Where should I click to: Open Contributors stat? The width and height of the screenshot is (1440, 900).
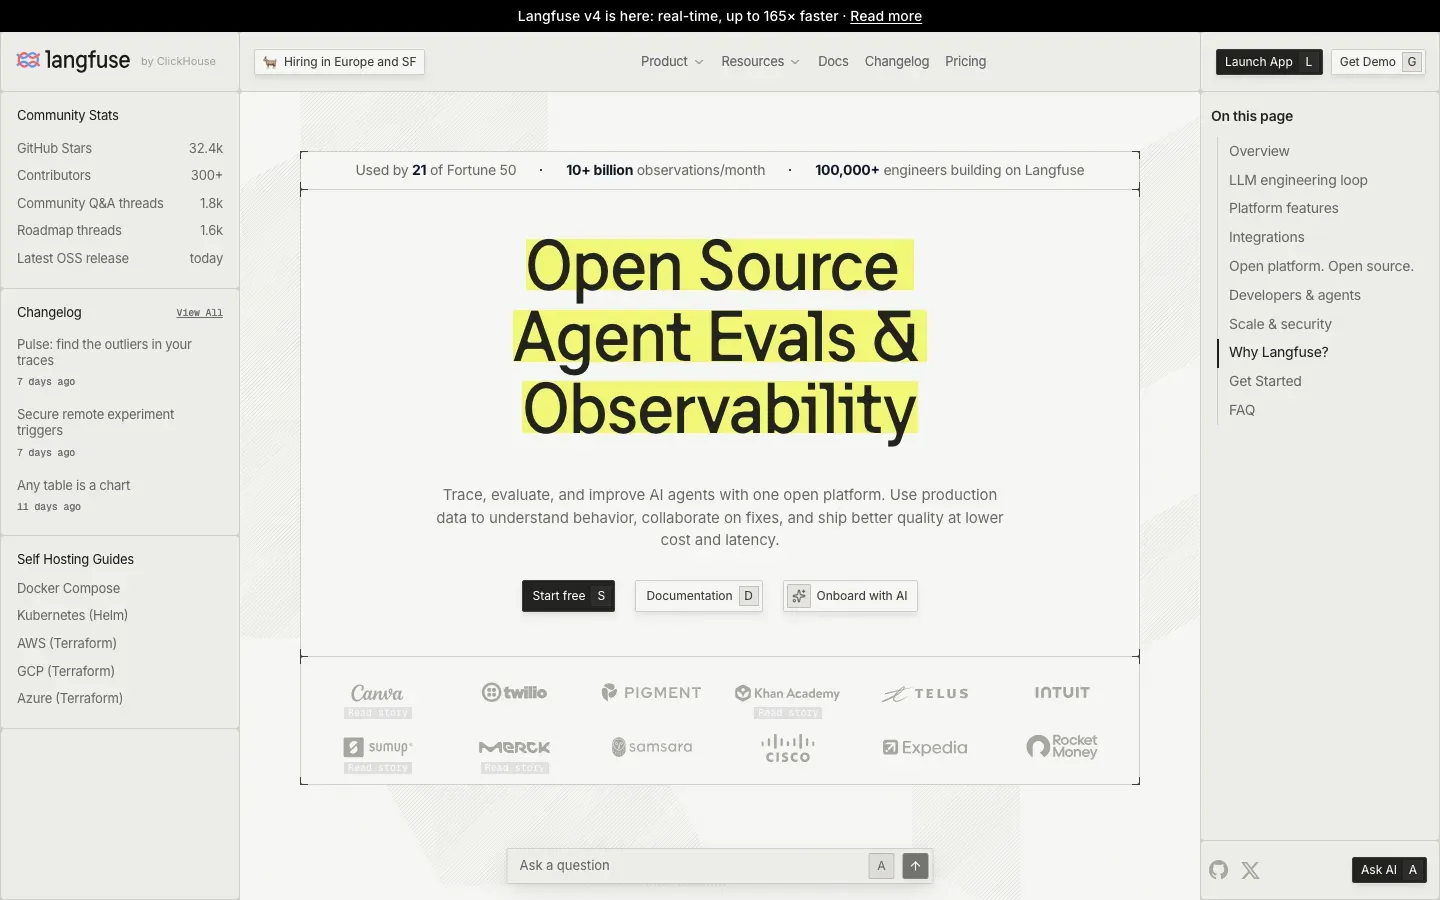tap(120, 175)
